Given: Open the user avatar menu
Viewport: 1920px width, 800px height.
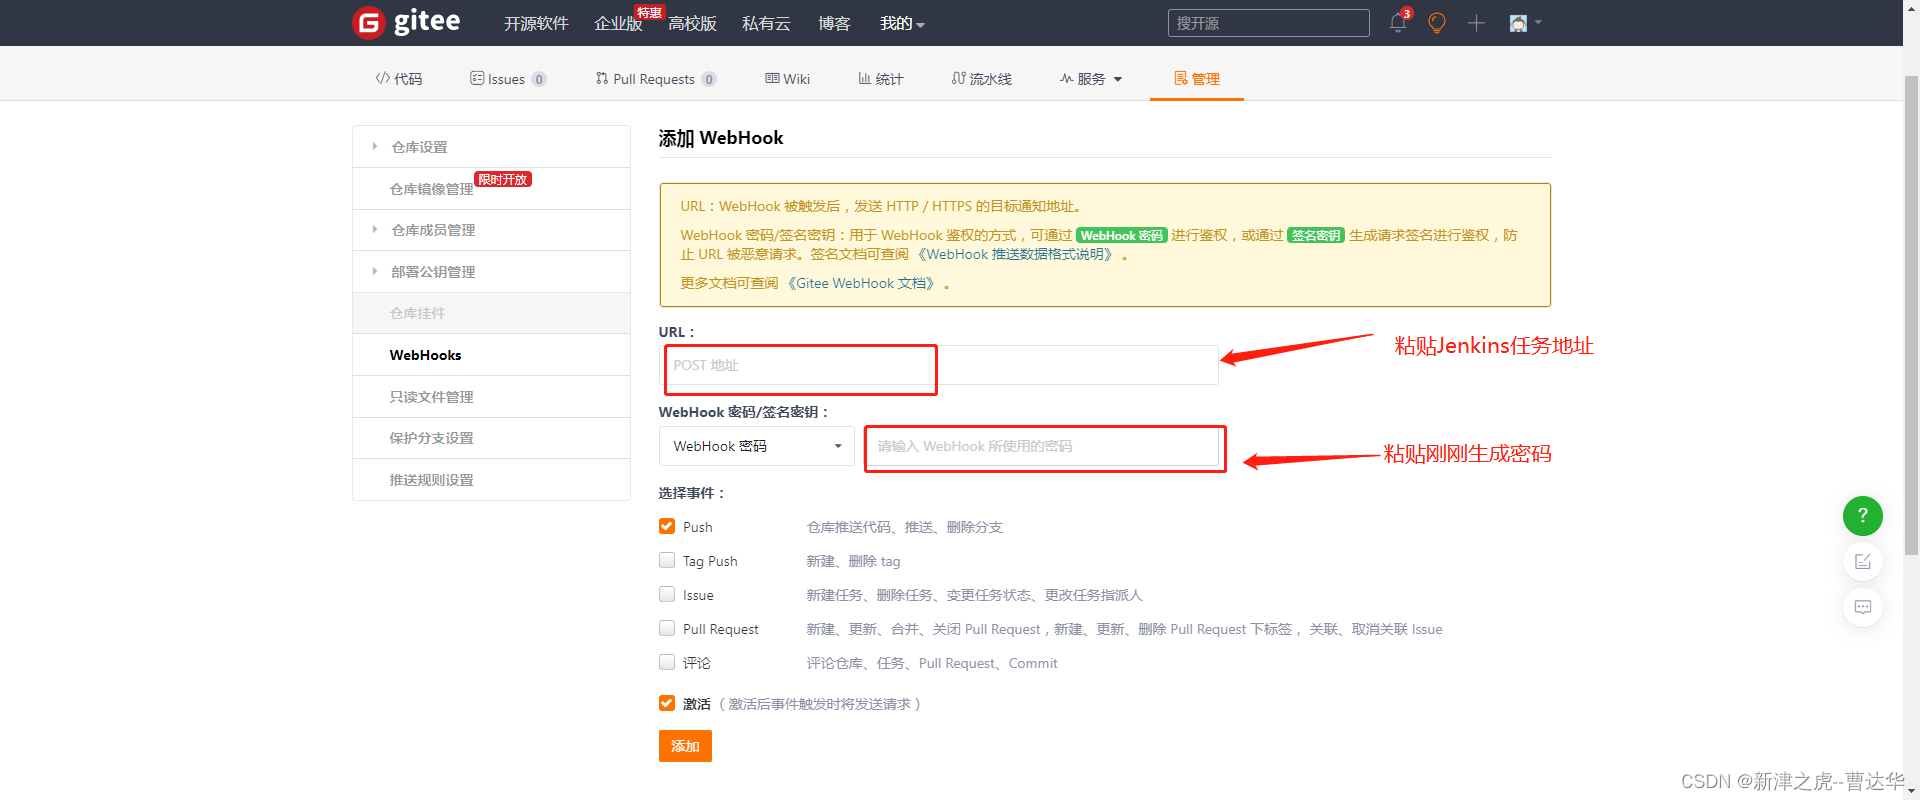Looking at the screenshot, I should click(x=1525, y=23).
